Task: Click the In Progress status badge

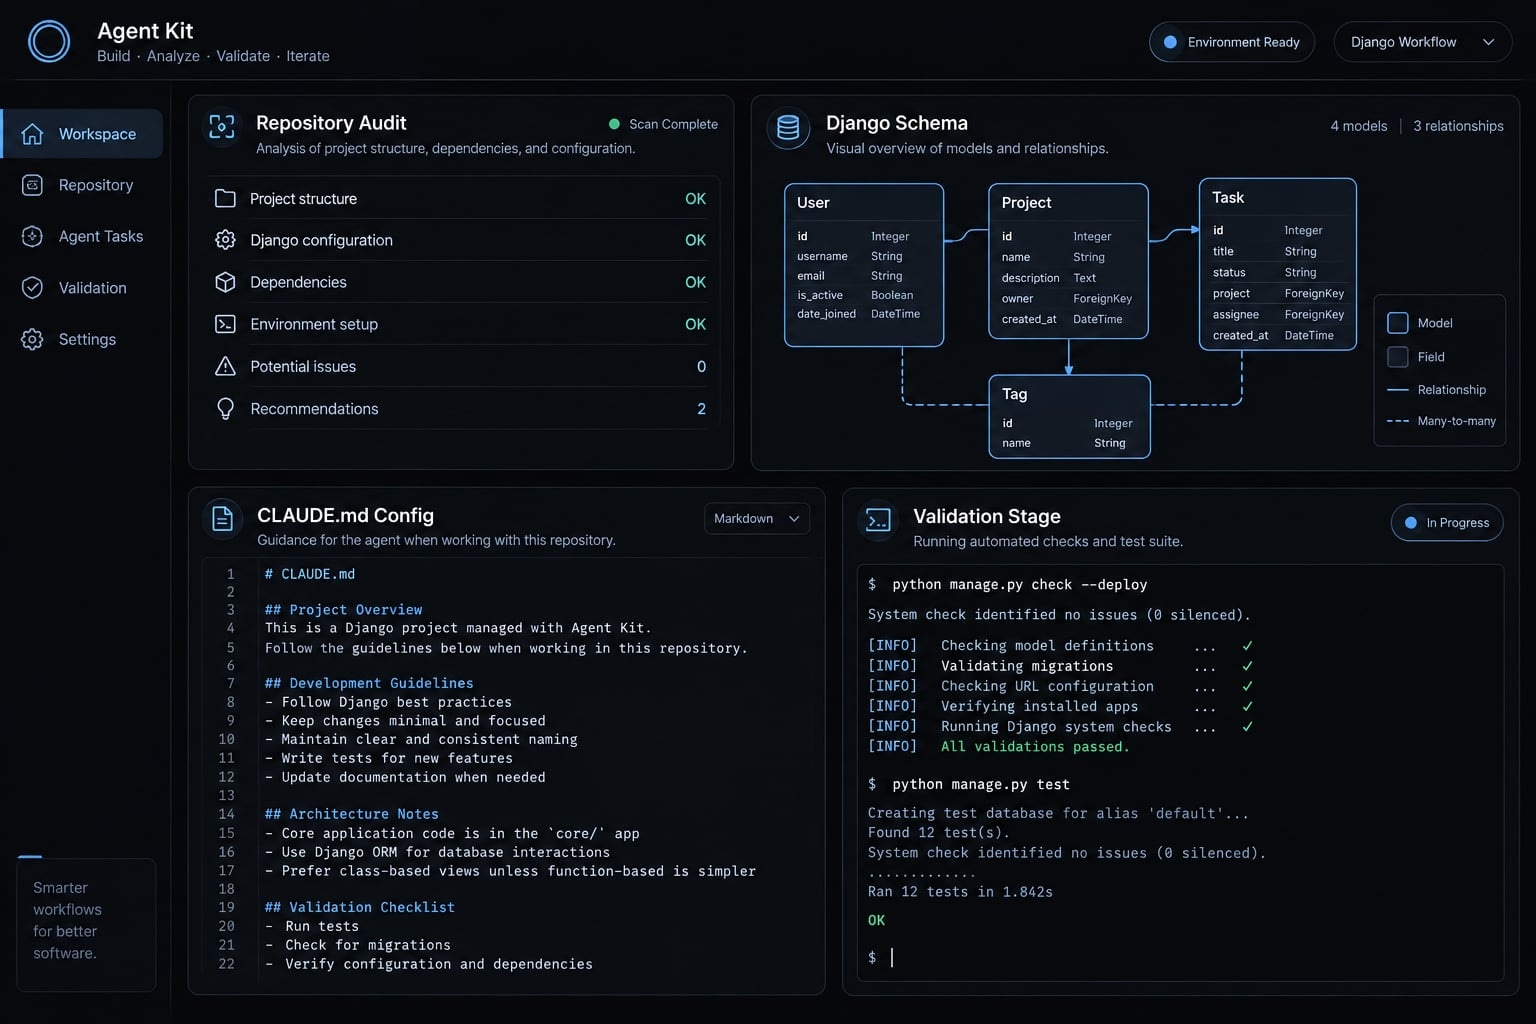Action: (x=1447, y=523)
